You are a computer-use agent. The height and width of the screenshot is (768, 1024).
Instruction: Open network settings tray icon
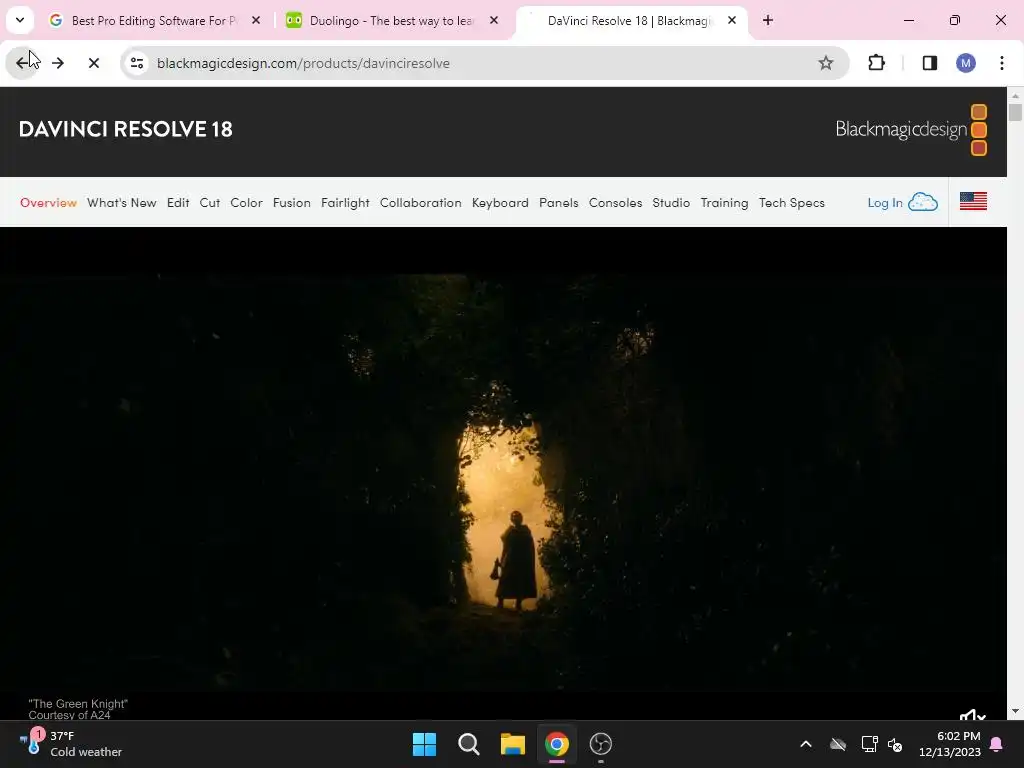(869, 744)
